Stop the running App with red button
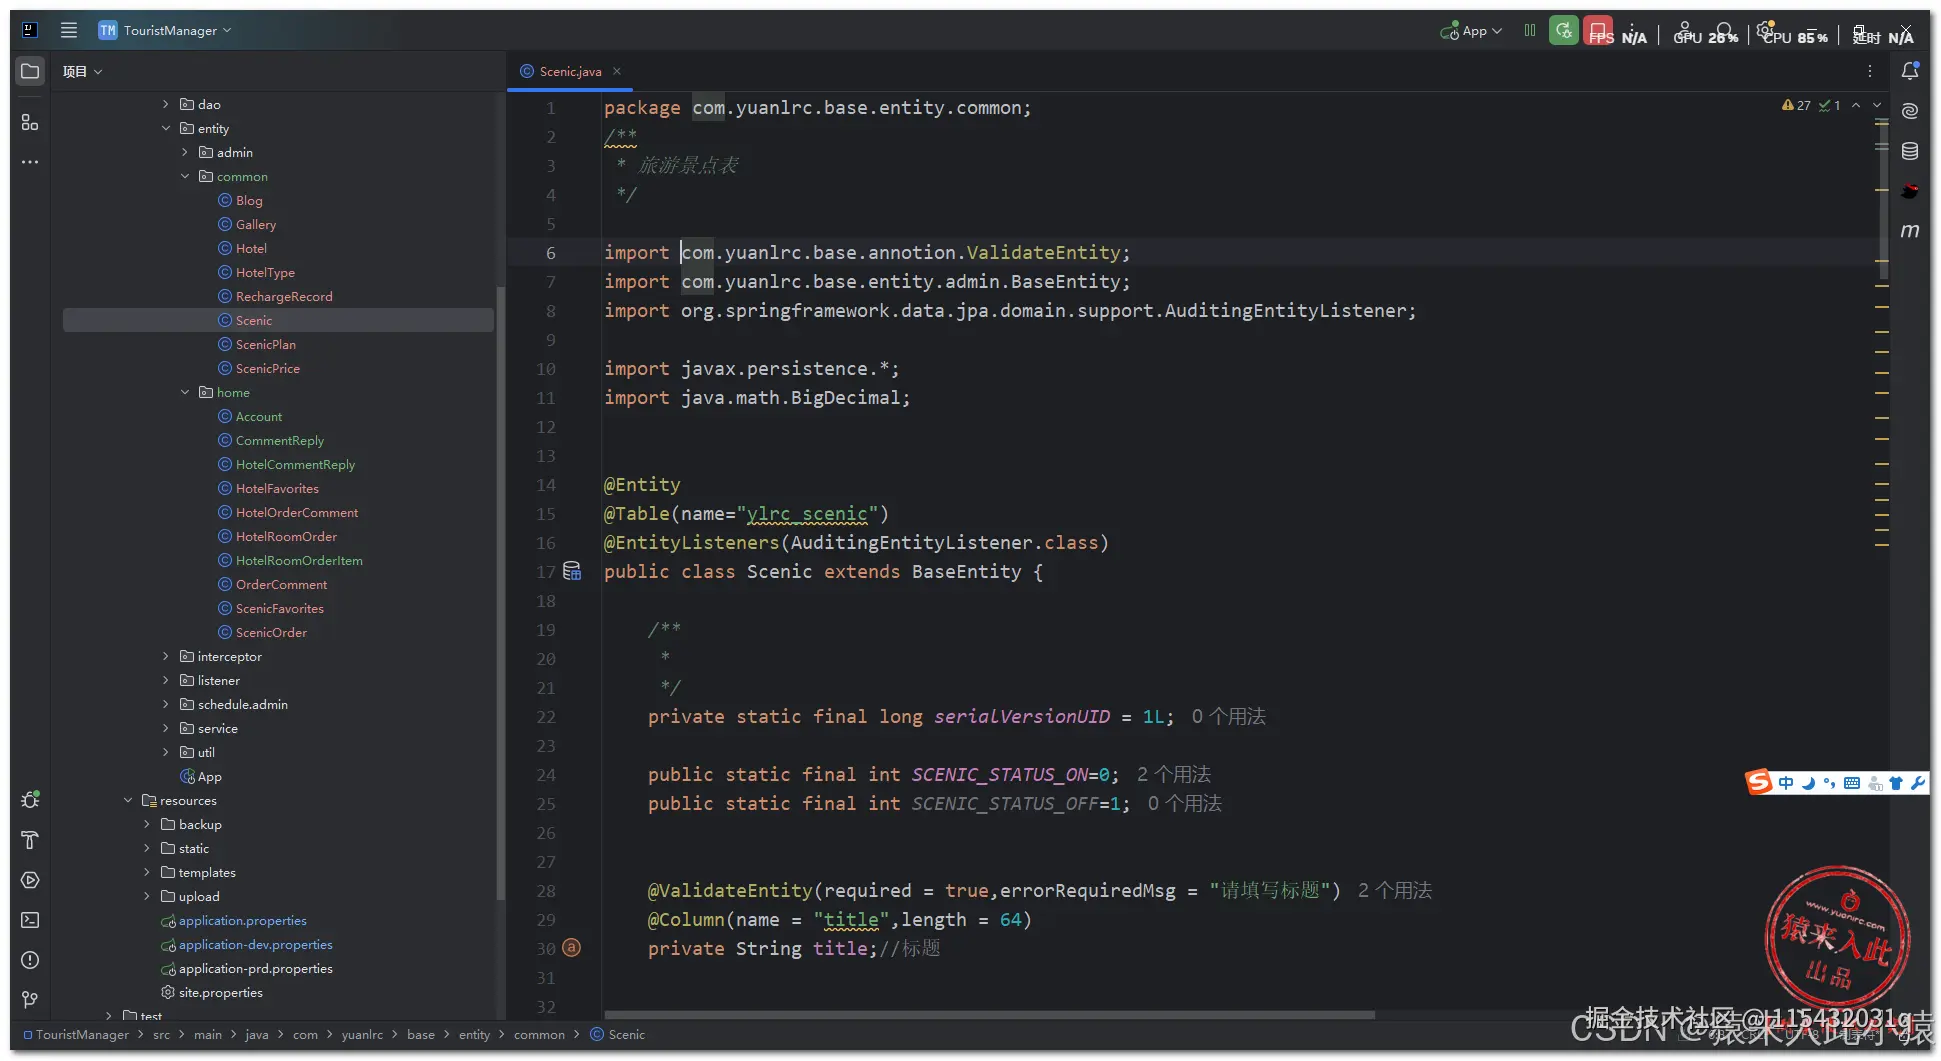This screenshot has width=1941, height=1061. pyautogui.click(x=1598, y=30)
